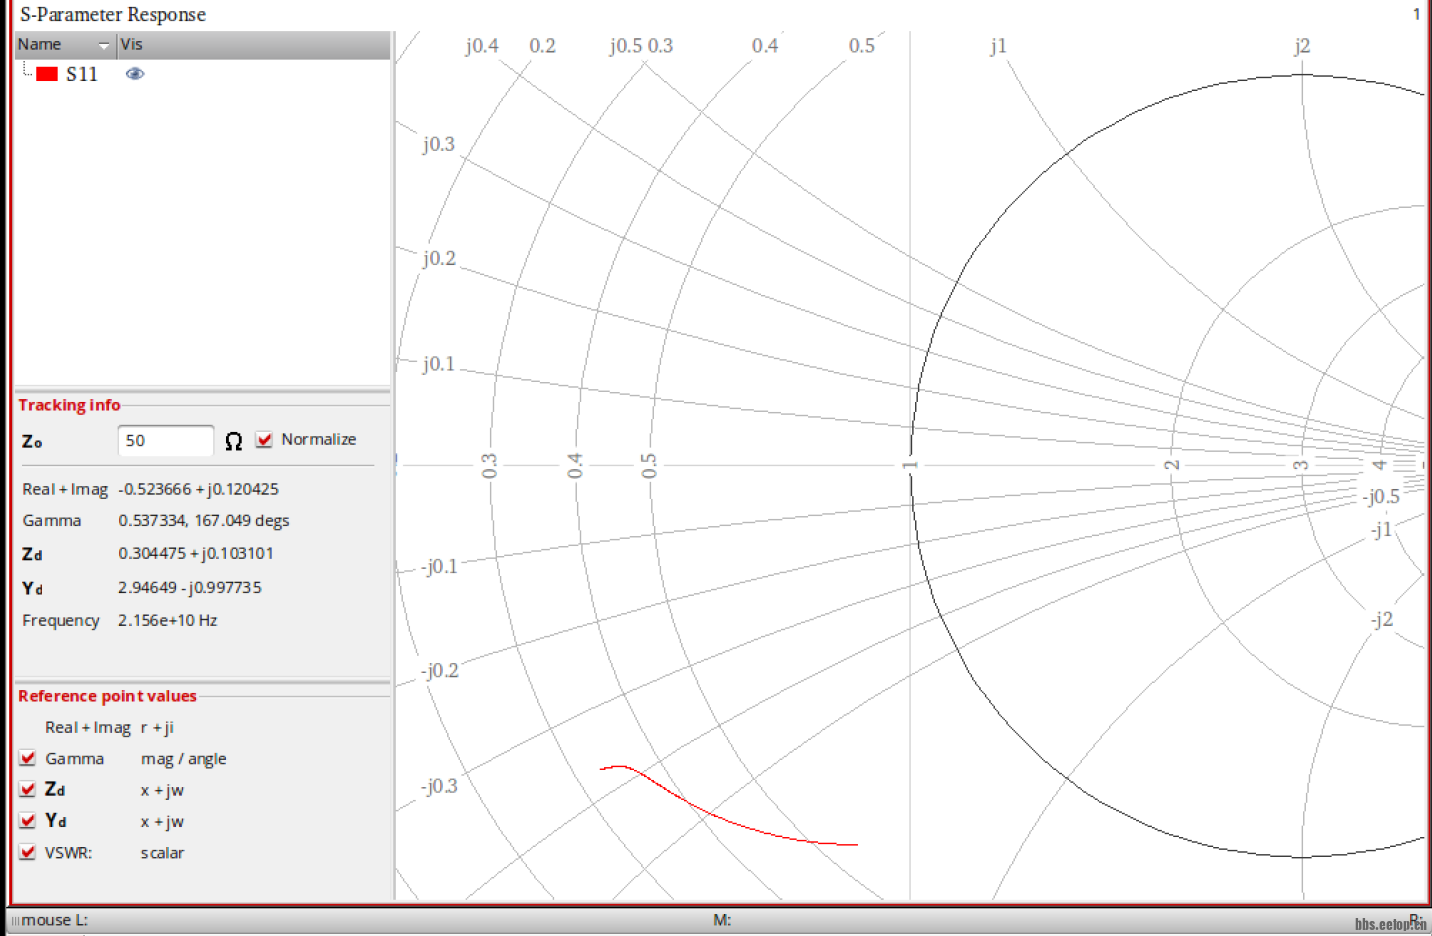Select the S11 trace row
The width and height of the screenshot is (1432, 936).
click(x=202, y=74)
